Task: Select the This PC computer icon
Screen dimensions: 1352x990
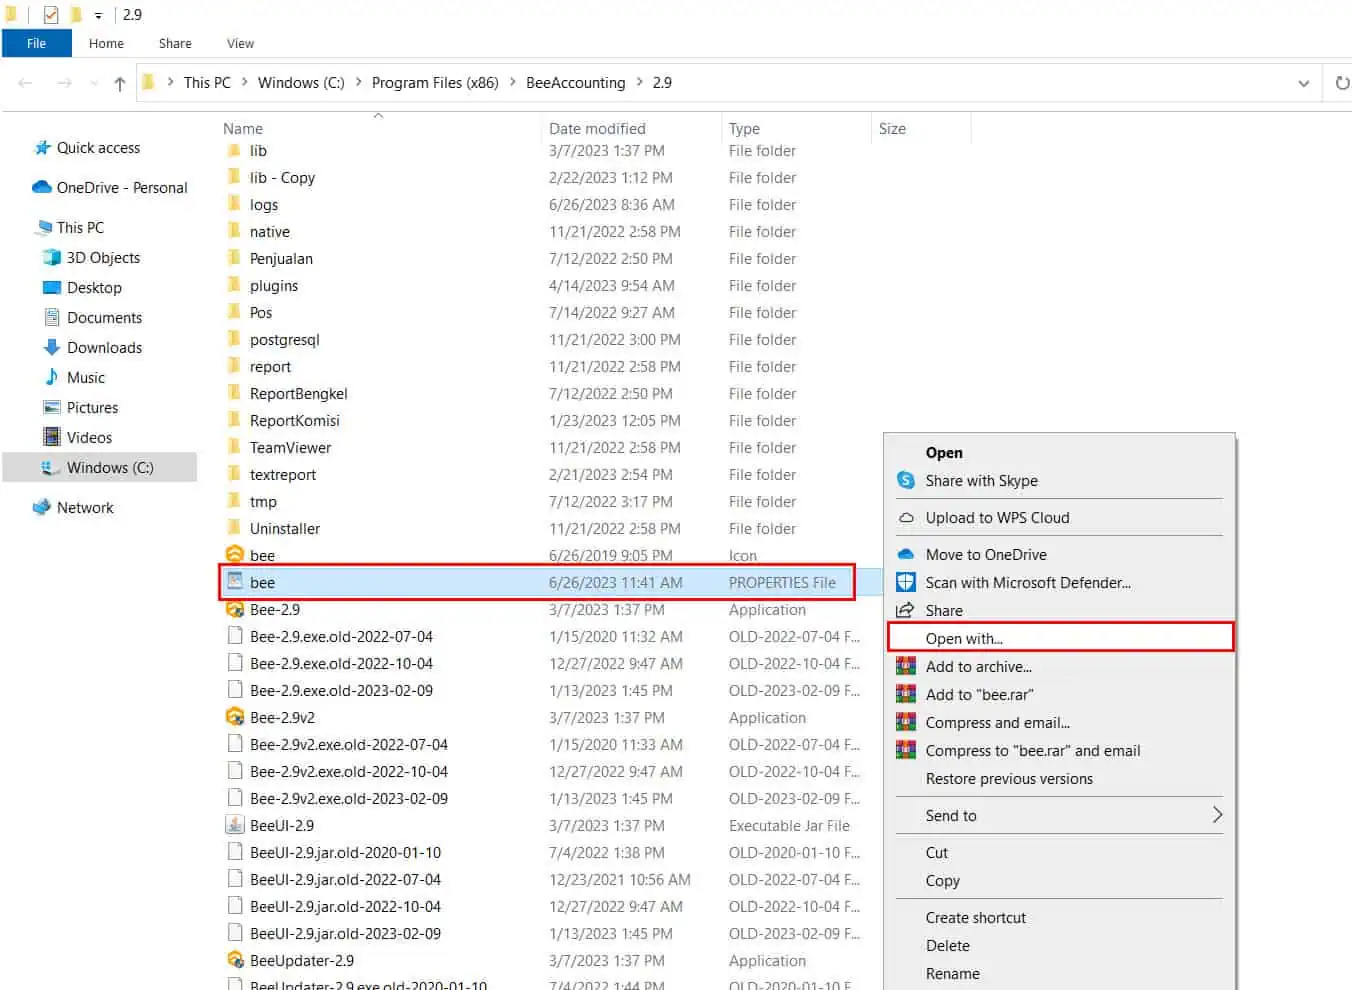Action: (43, 227)
